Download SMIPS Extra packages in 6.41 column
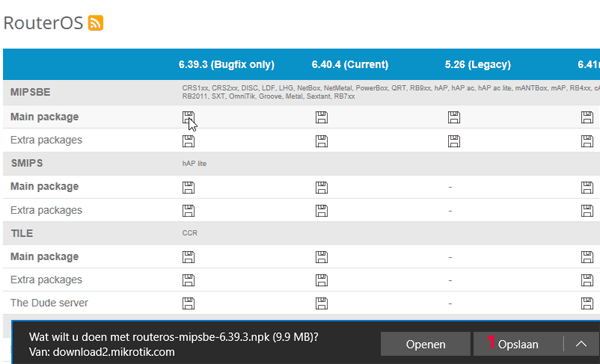Viewport: 600px width, 364px height. (x=587, y=211)
